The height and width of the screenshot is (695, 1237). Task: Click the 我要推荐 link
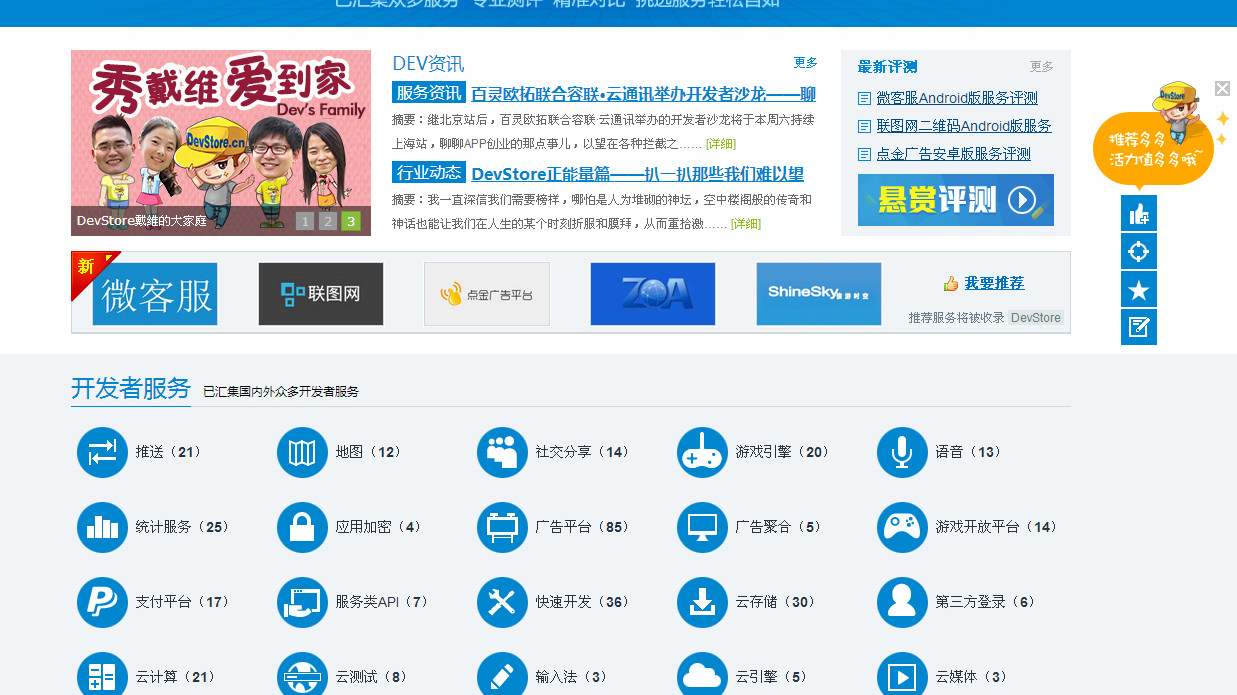[994, 283]
